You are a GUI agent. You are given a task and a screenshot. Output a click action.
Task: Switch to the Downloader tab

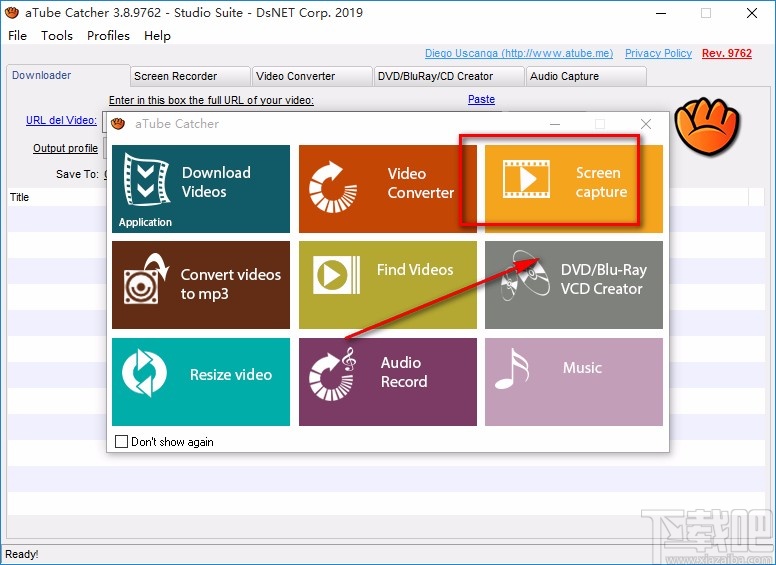tap(68, 75)
